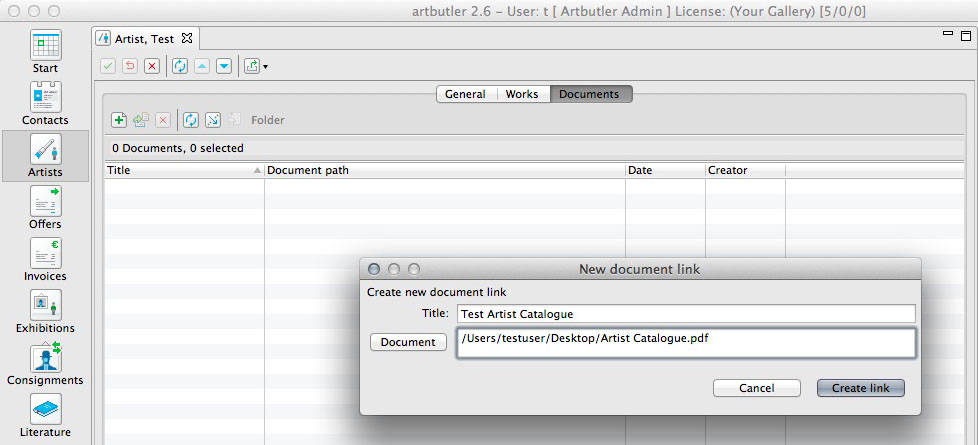Go to previous record with up arrow
This screenshot has height=445, width=978.
(201, 66)
